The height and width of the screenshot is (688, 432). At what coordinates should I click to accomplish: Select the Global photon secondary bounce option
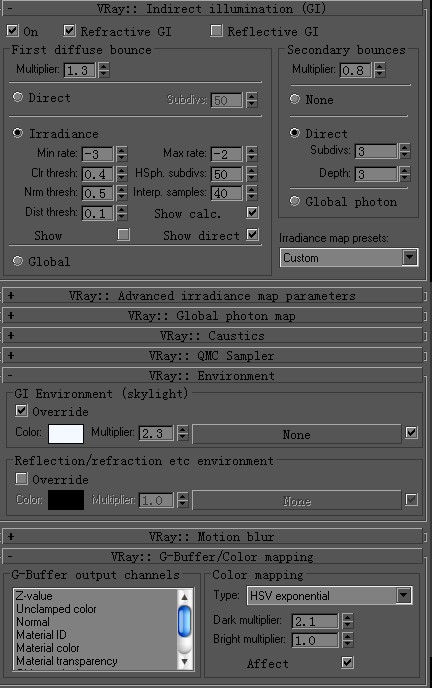tap(295, 201)
